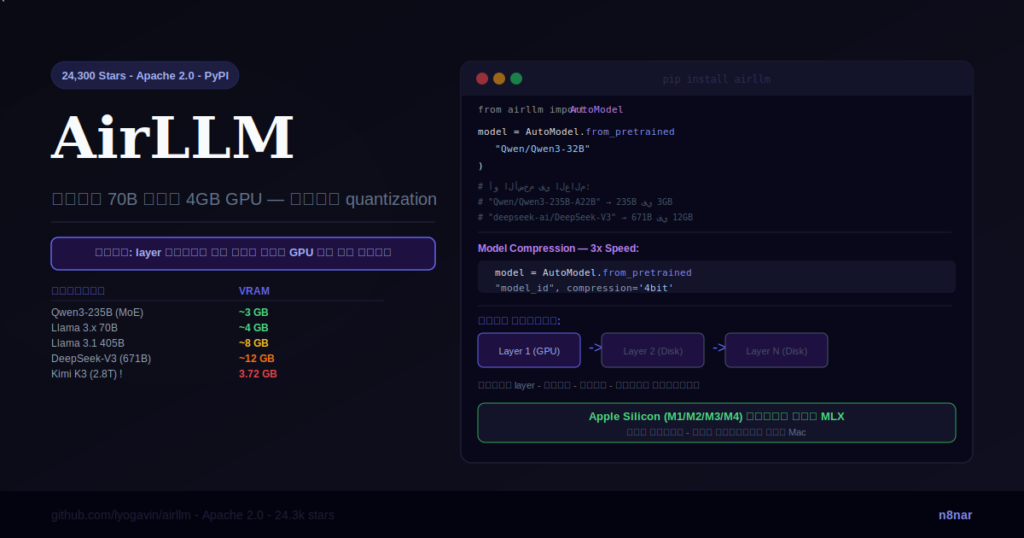The image size is (1024, 538).
Task: Click the 'Model Compression — 3x Speed:' heading
Action: [x=558, y=249]
